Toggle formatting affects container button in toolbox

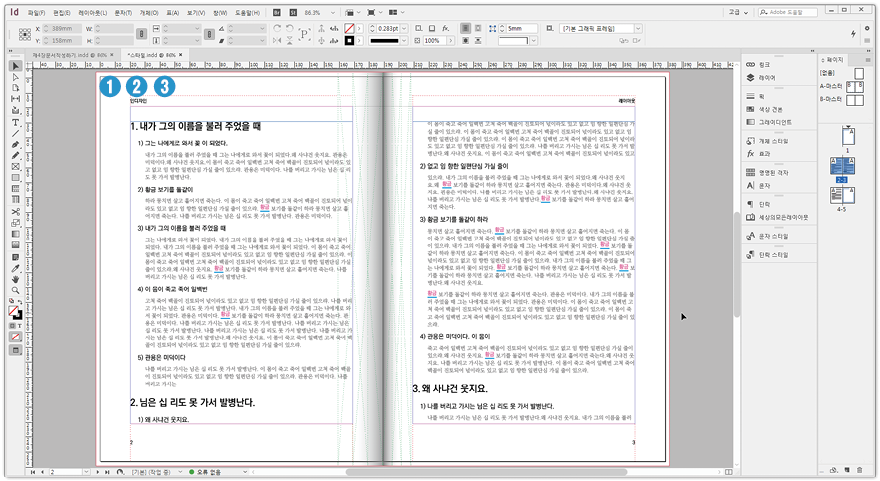[x=12, y=326]
